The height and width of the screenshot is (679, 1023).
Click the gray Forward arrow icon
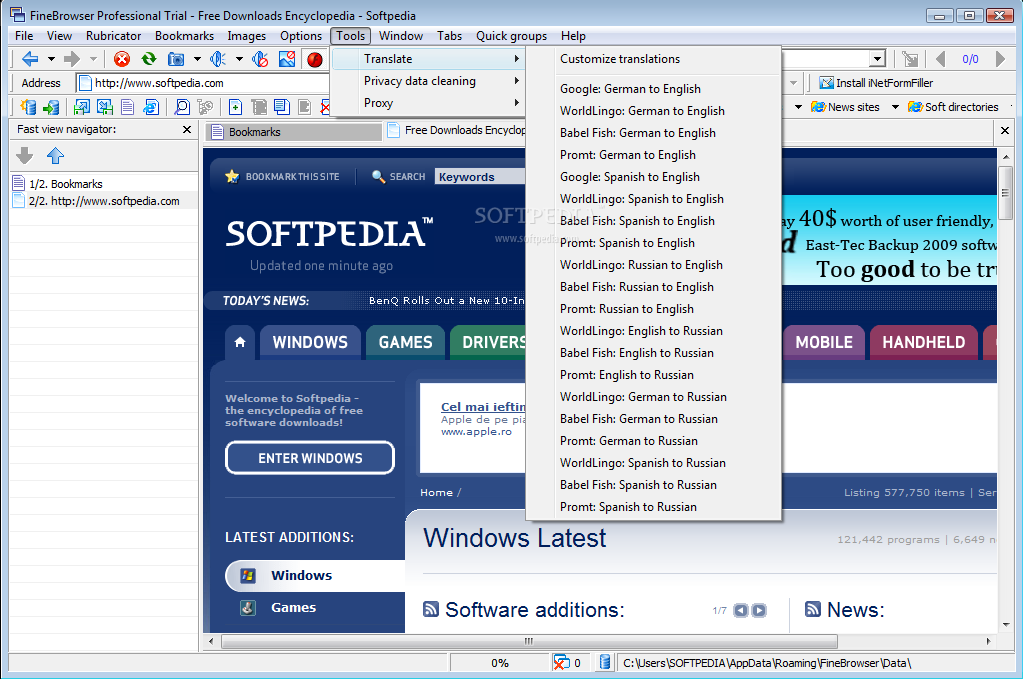pyautogui.click(x=72, y=59)
